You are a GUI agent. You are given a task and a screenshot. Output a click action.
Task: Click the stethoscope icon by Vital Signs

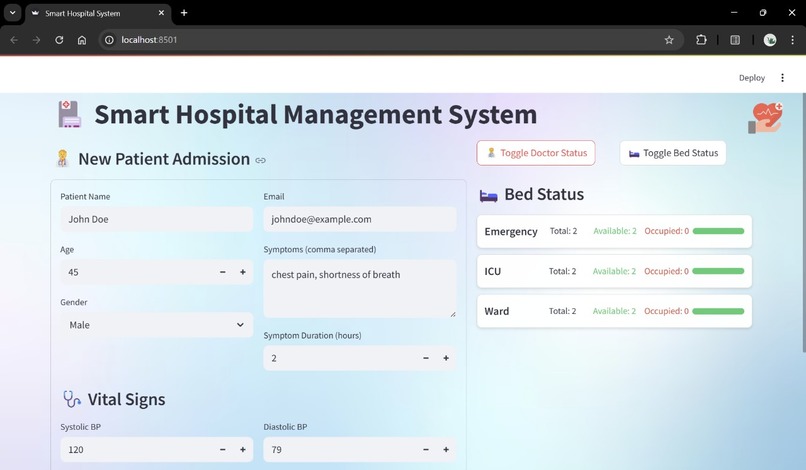[x=71, y=399]
